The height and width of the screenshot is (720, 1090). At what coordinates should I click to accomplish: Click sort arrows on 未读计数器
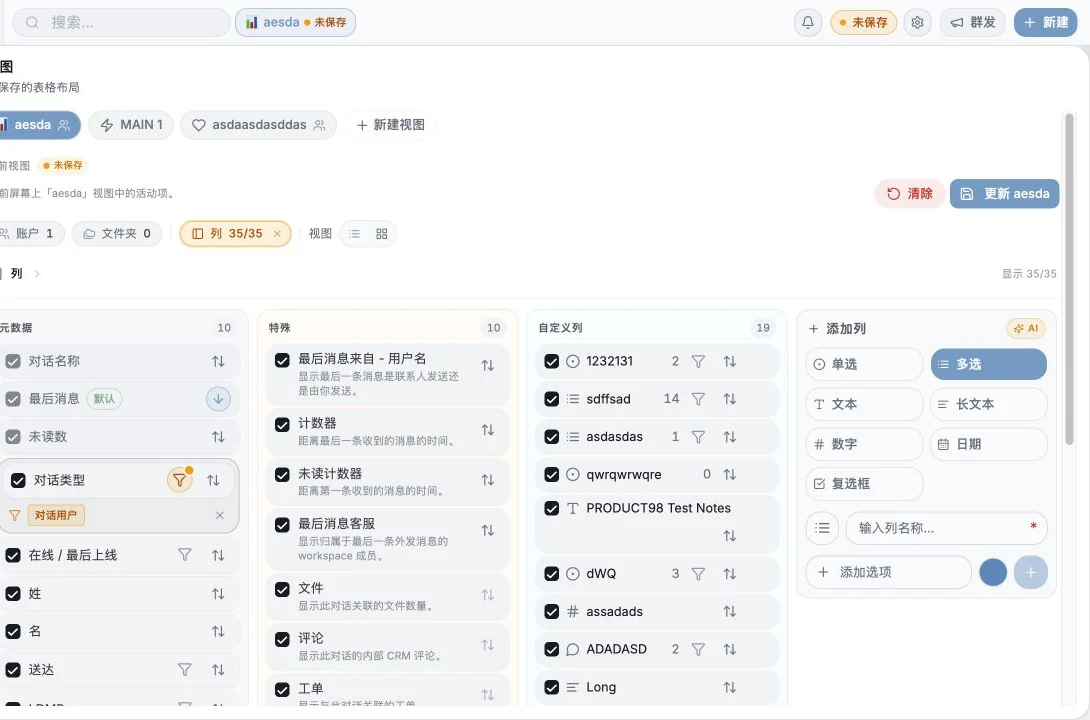tap(488, 480)
